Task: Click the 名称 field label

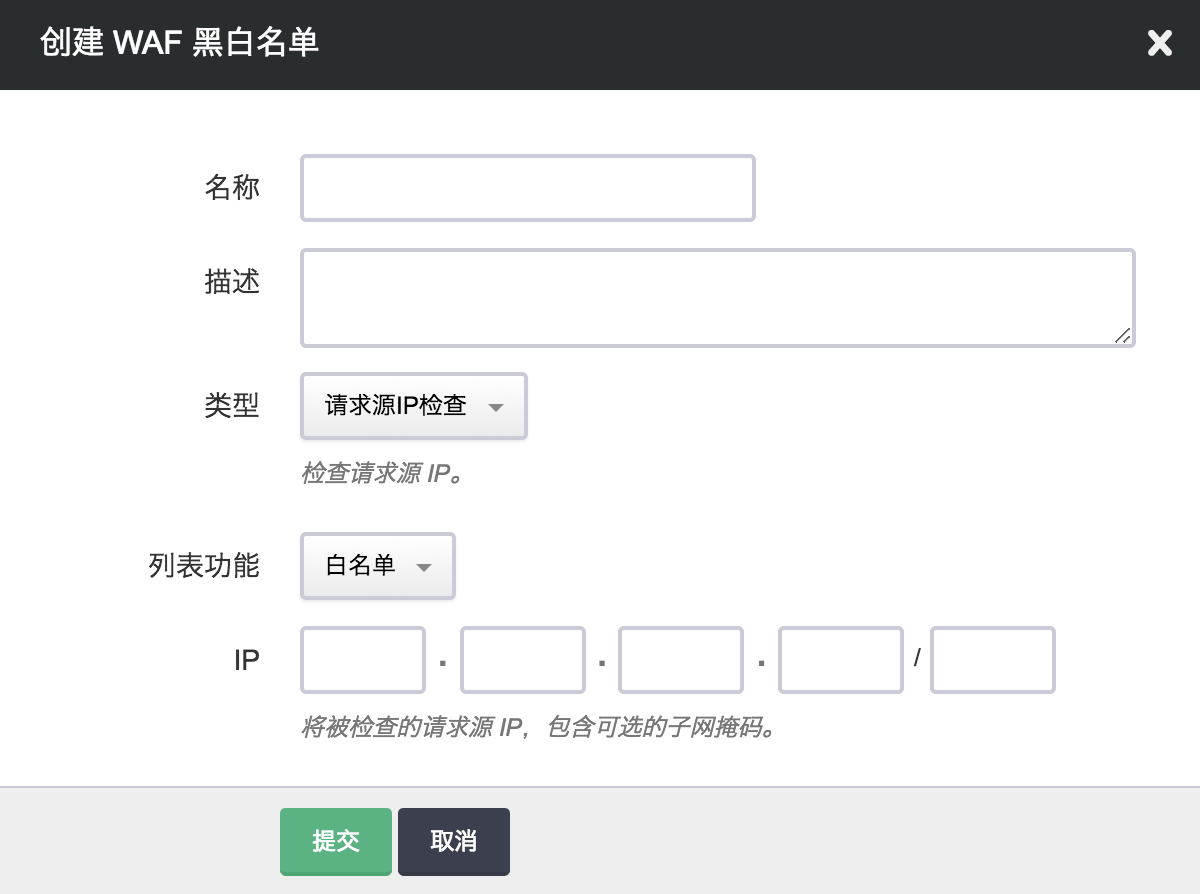Action: [x=232, y=188]
